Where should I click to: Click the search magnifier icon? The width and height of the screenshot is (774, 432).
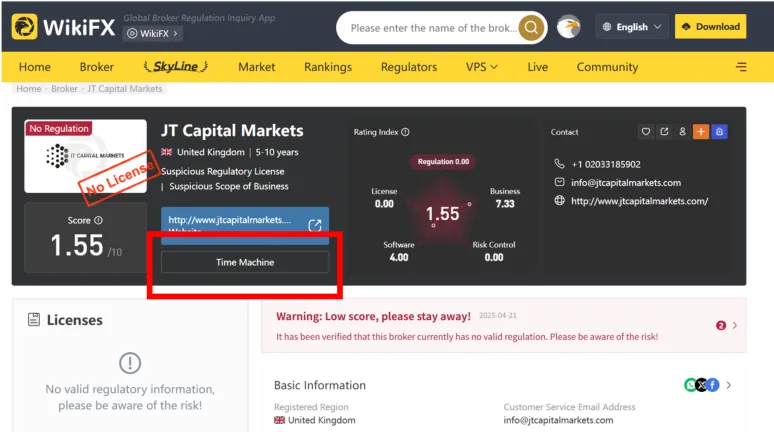pos(531,27)
